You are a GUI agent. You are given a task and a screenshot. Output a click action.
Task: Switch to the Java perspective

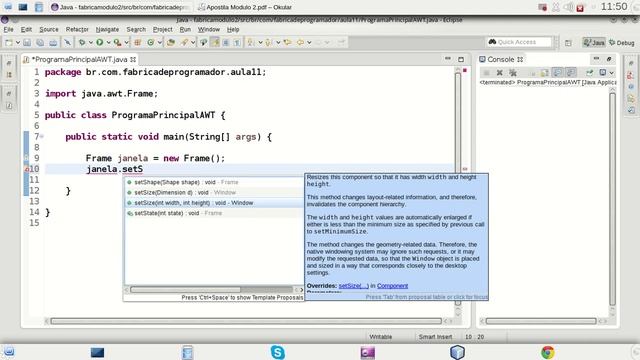pos(593,42)
